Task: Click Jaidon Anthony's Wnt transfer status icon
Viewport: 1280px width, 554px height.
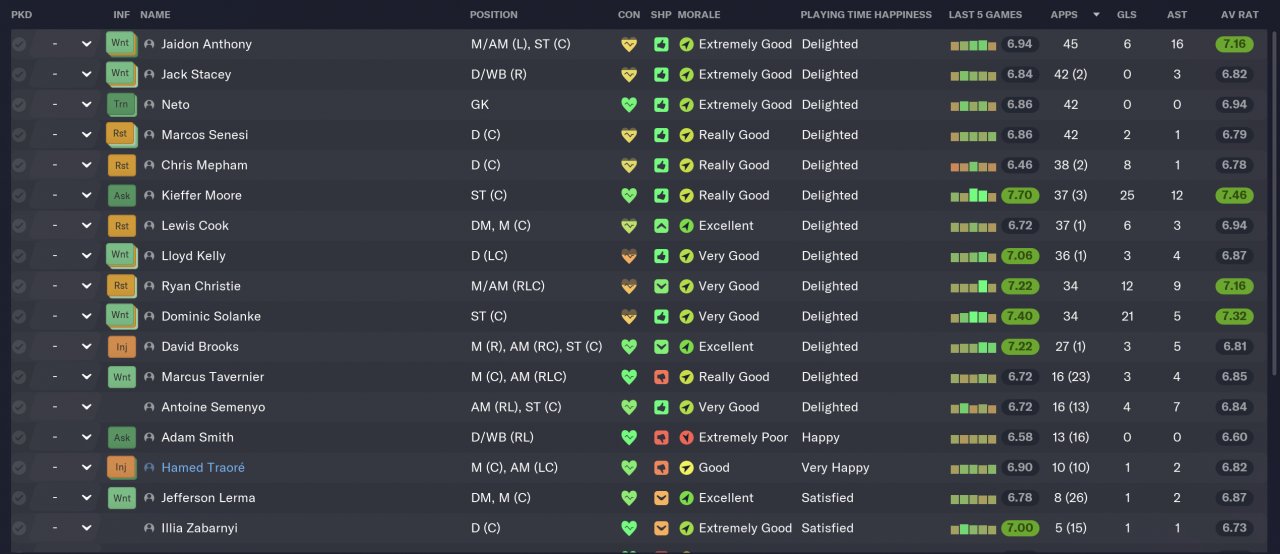Action: [121, 44]
